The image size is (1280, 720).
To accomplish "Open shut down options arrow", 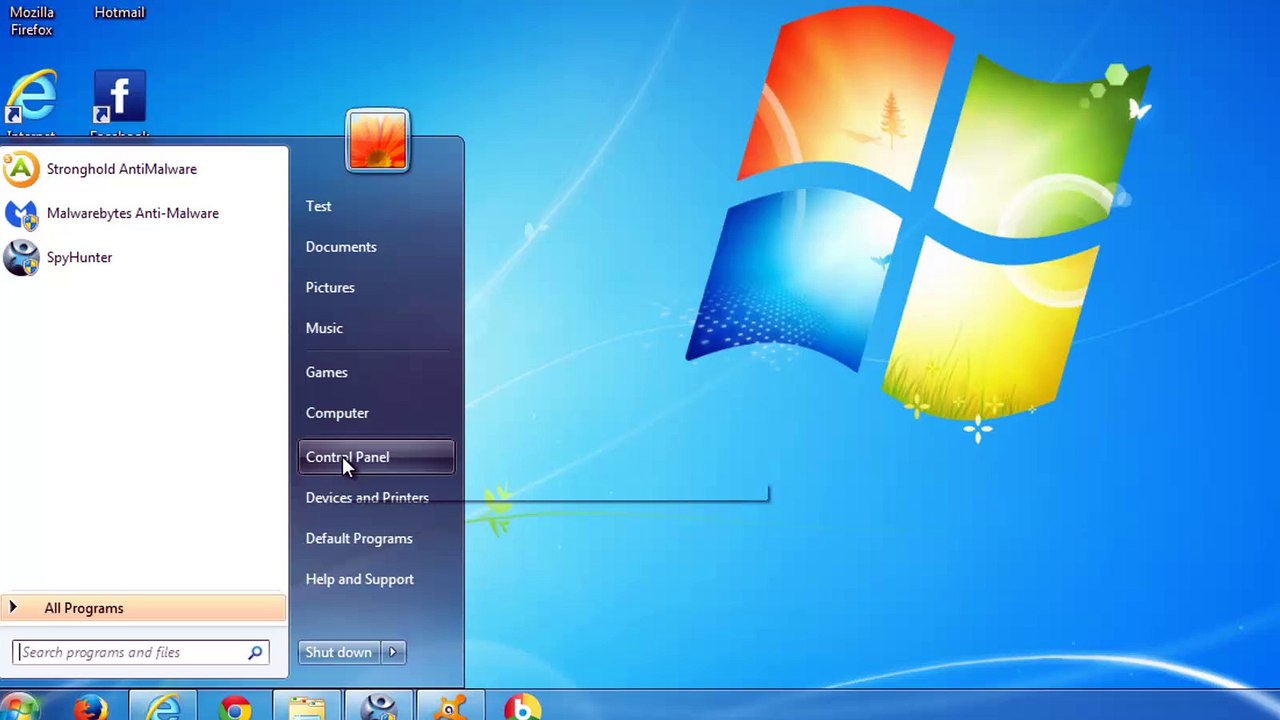I will [x=392, y=652].
